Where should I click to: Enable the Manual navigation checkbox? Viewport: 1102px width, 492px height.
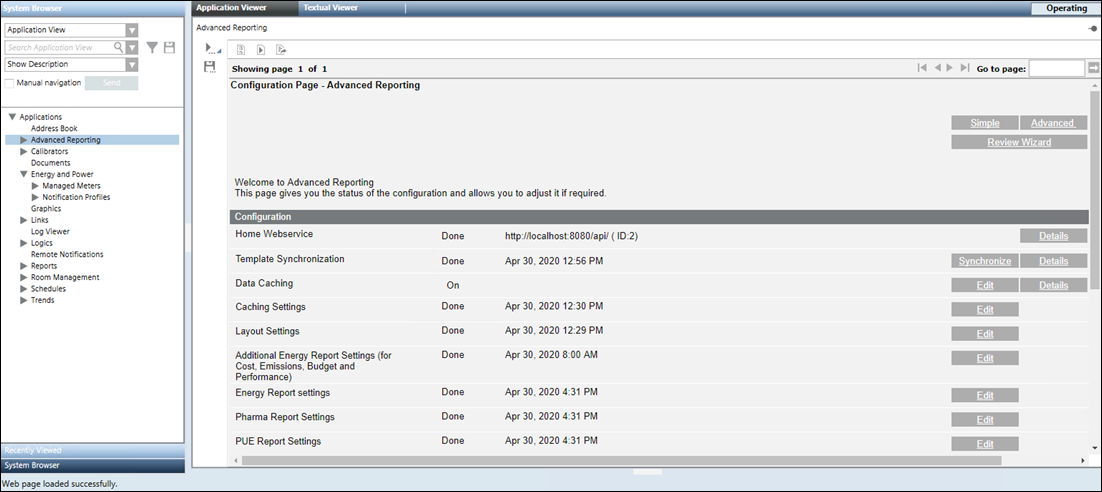[10, 82]
